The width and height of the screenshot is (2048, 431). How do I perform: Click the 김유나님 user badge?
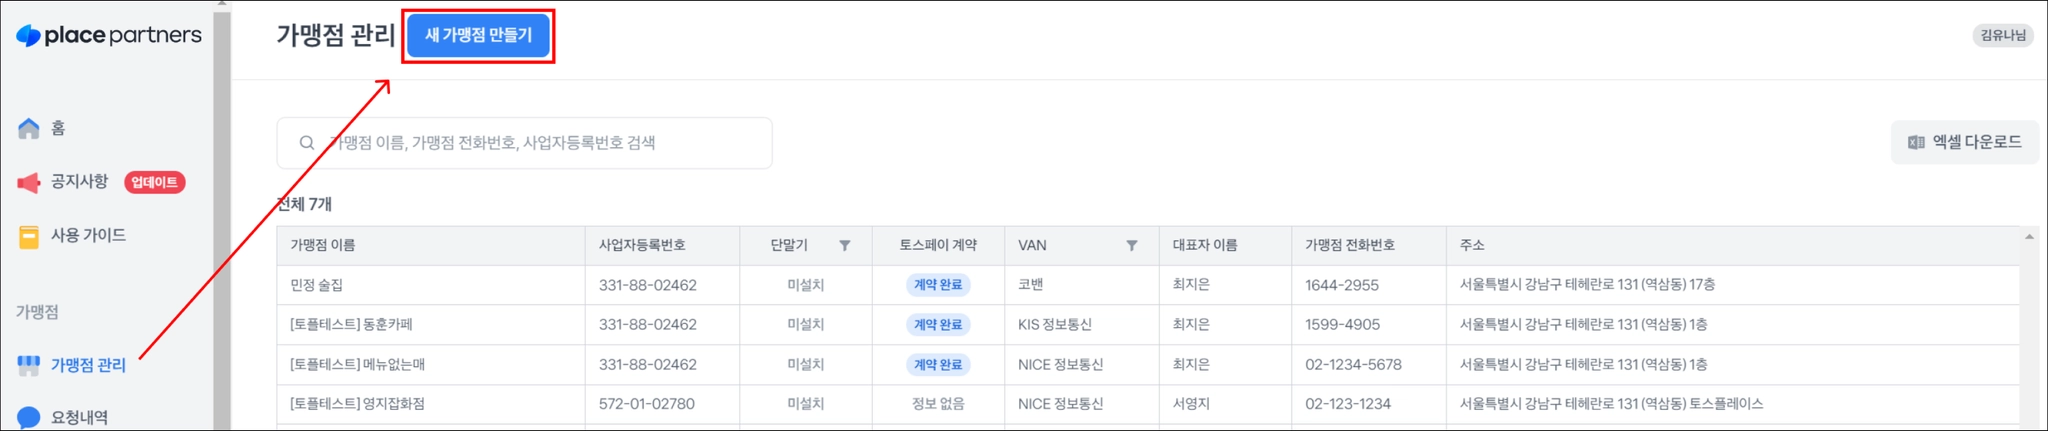tap(2003, 35)
